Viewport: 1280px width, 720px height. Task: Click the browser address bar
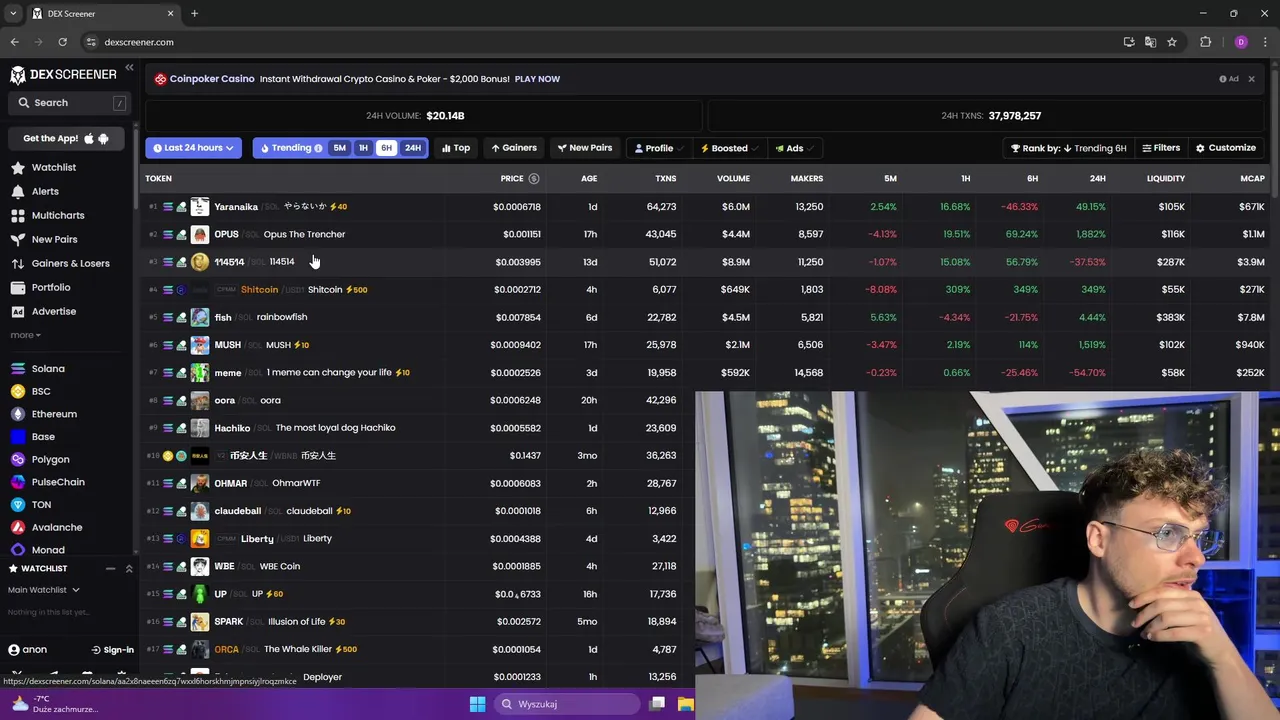point(600,42)
